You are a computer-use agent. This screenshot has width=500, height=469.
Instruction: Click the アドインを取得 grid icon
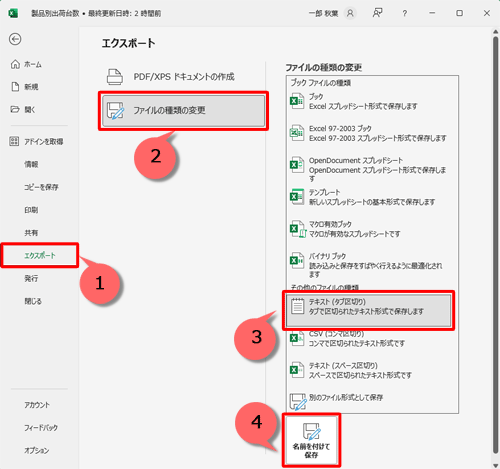pyautogui.click(x=14, y=141)
